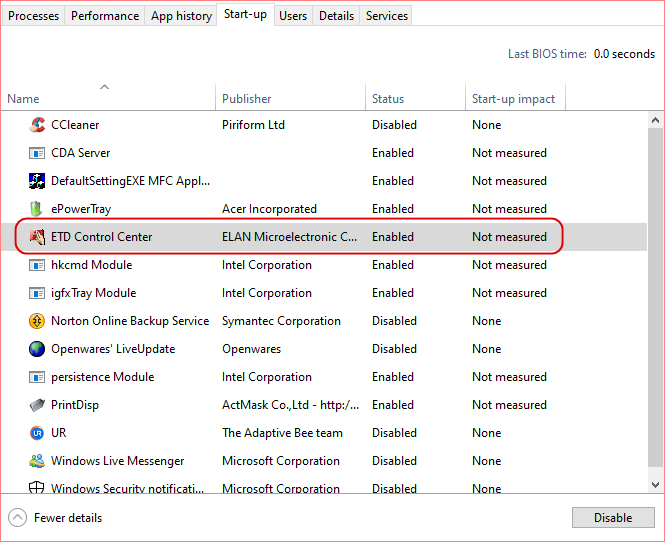This screenshot has height=542, width=665.
Task: Click the Norton Online Backup Service icon
Action: pyautogui.click(x=37, y=321)
